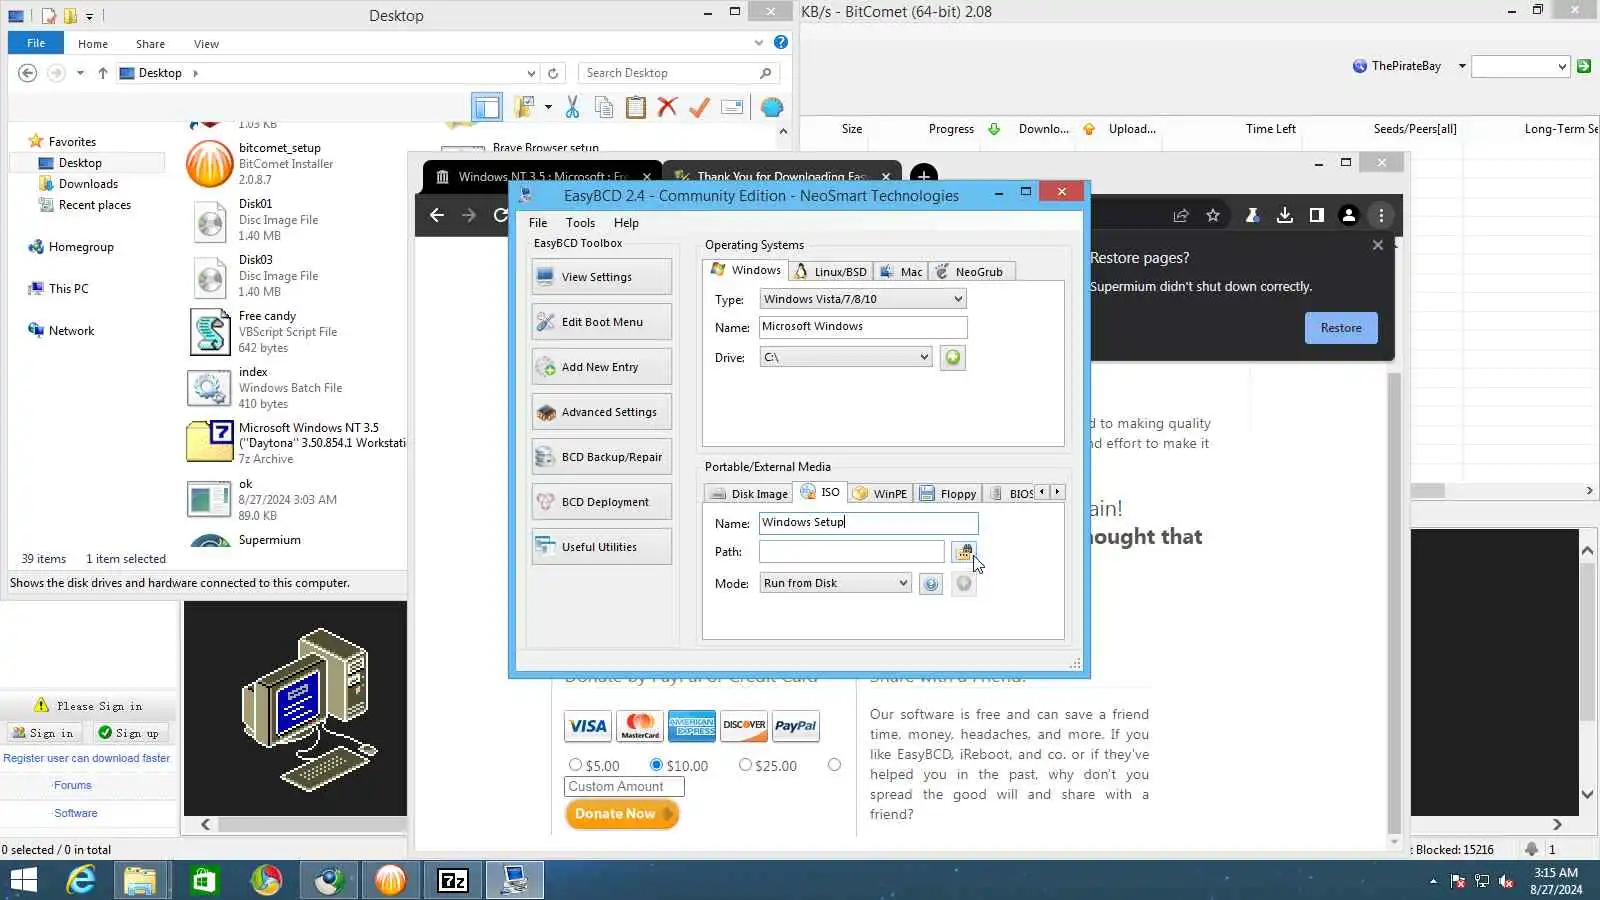Open the browser profile avatar icon
This screenshot has height=900, width=1600.
click(1349, 215)
